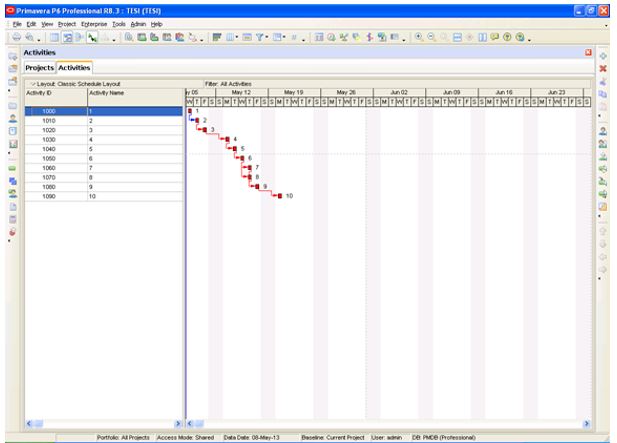Viewport: 617px width, 443px height.
Task: Click the Resources person icon in left sidebar
Action: 12,117
